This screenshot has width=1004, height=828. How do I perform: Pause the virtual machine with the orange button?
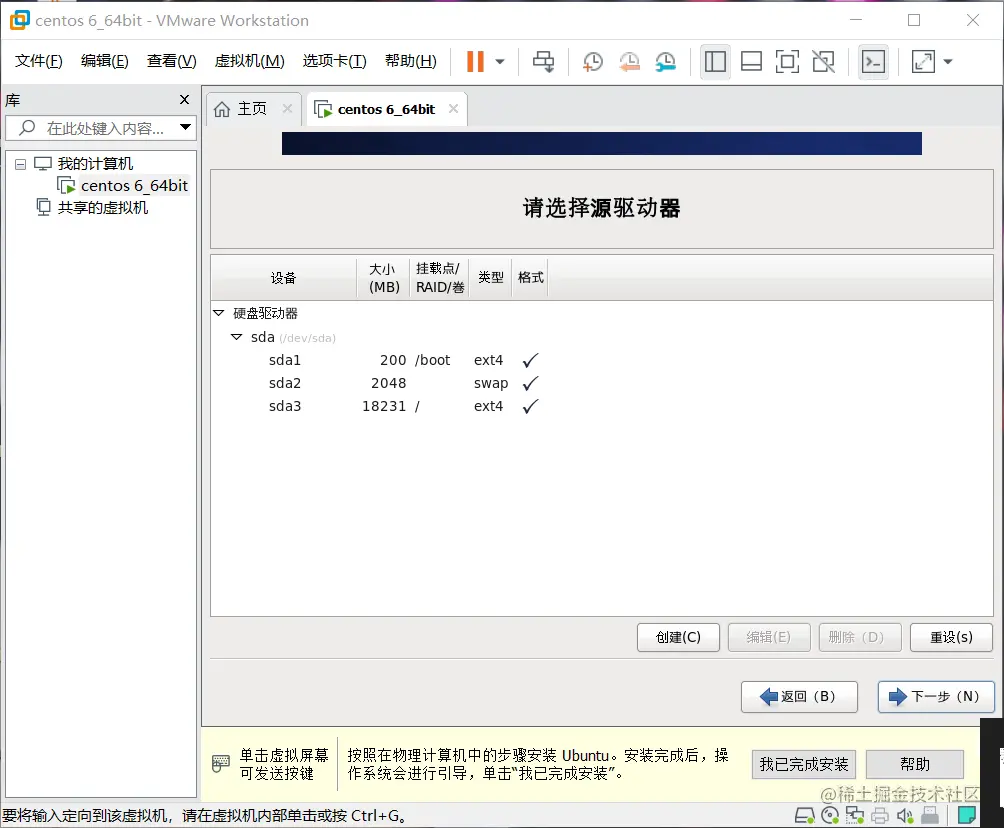click(475, 61)
